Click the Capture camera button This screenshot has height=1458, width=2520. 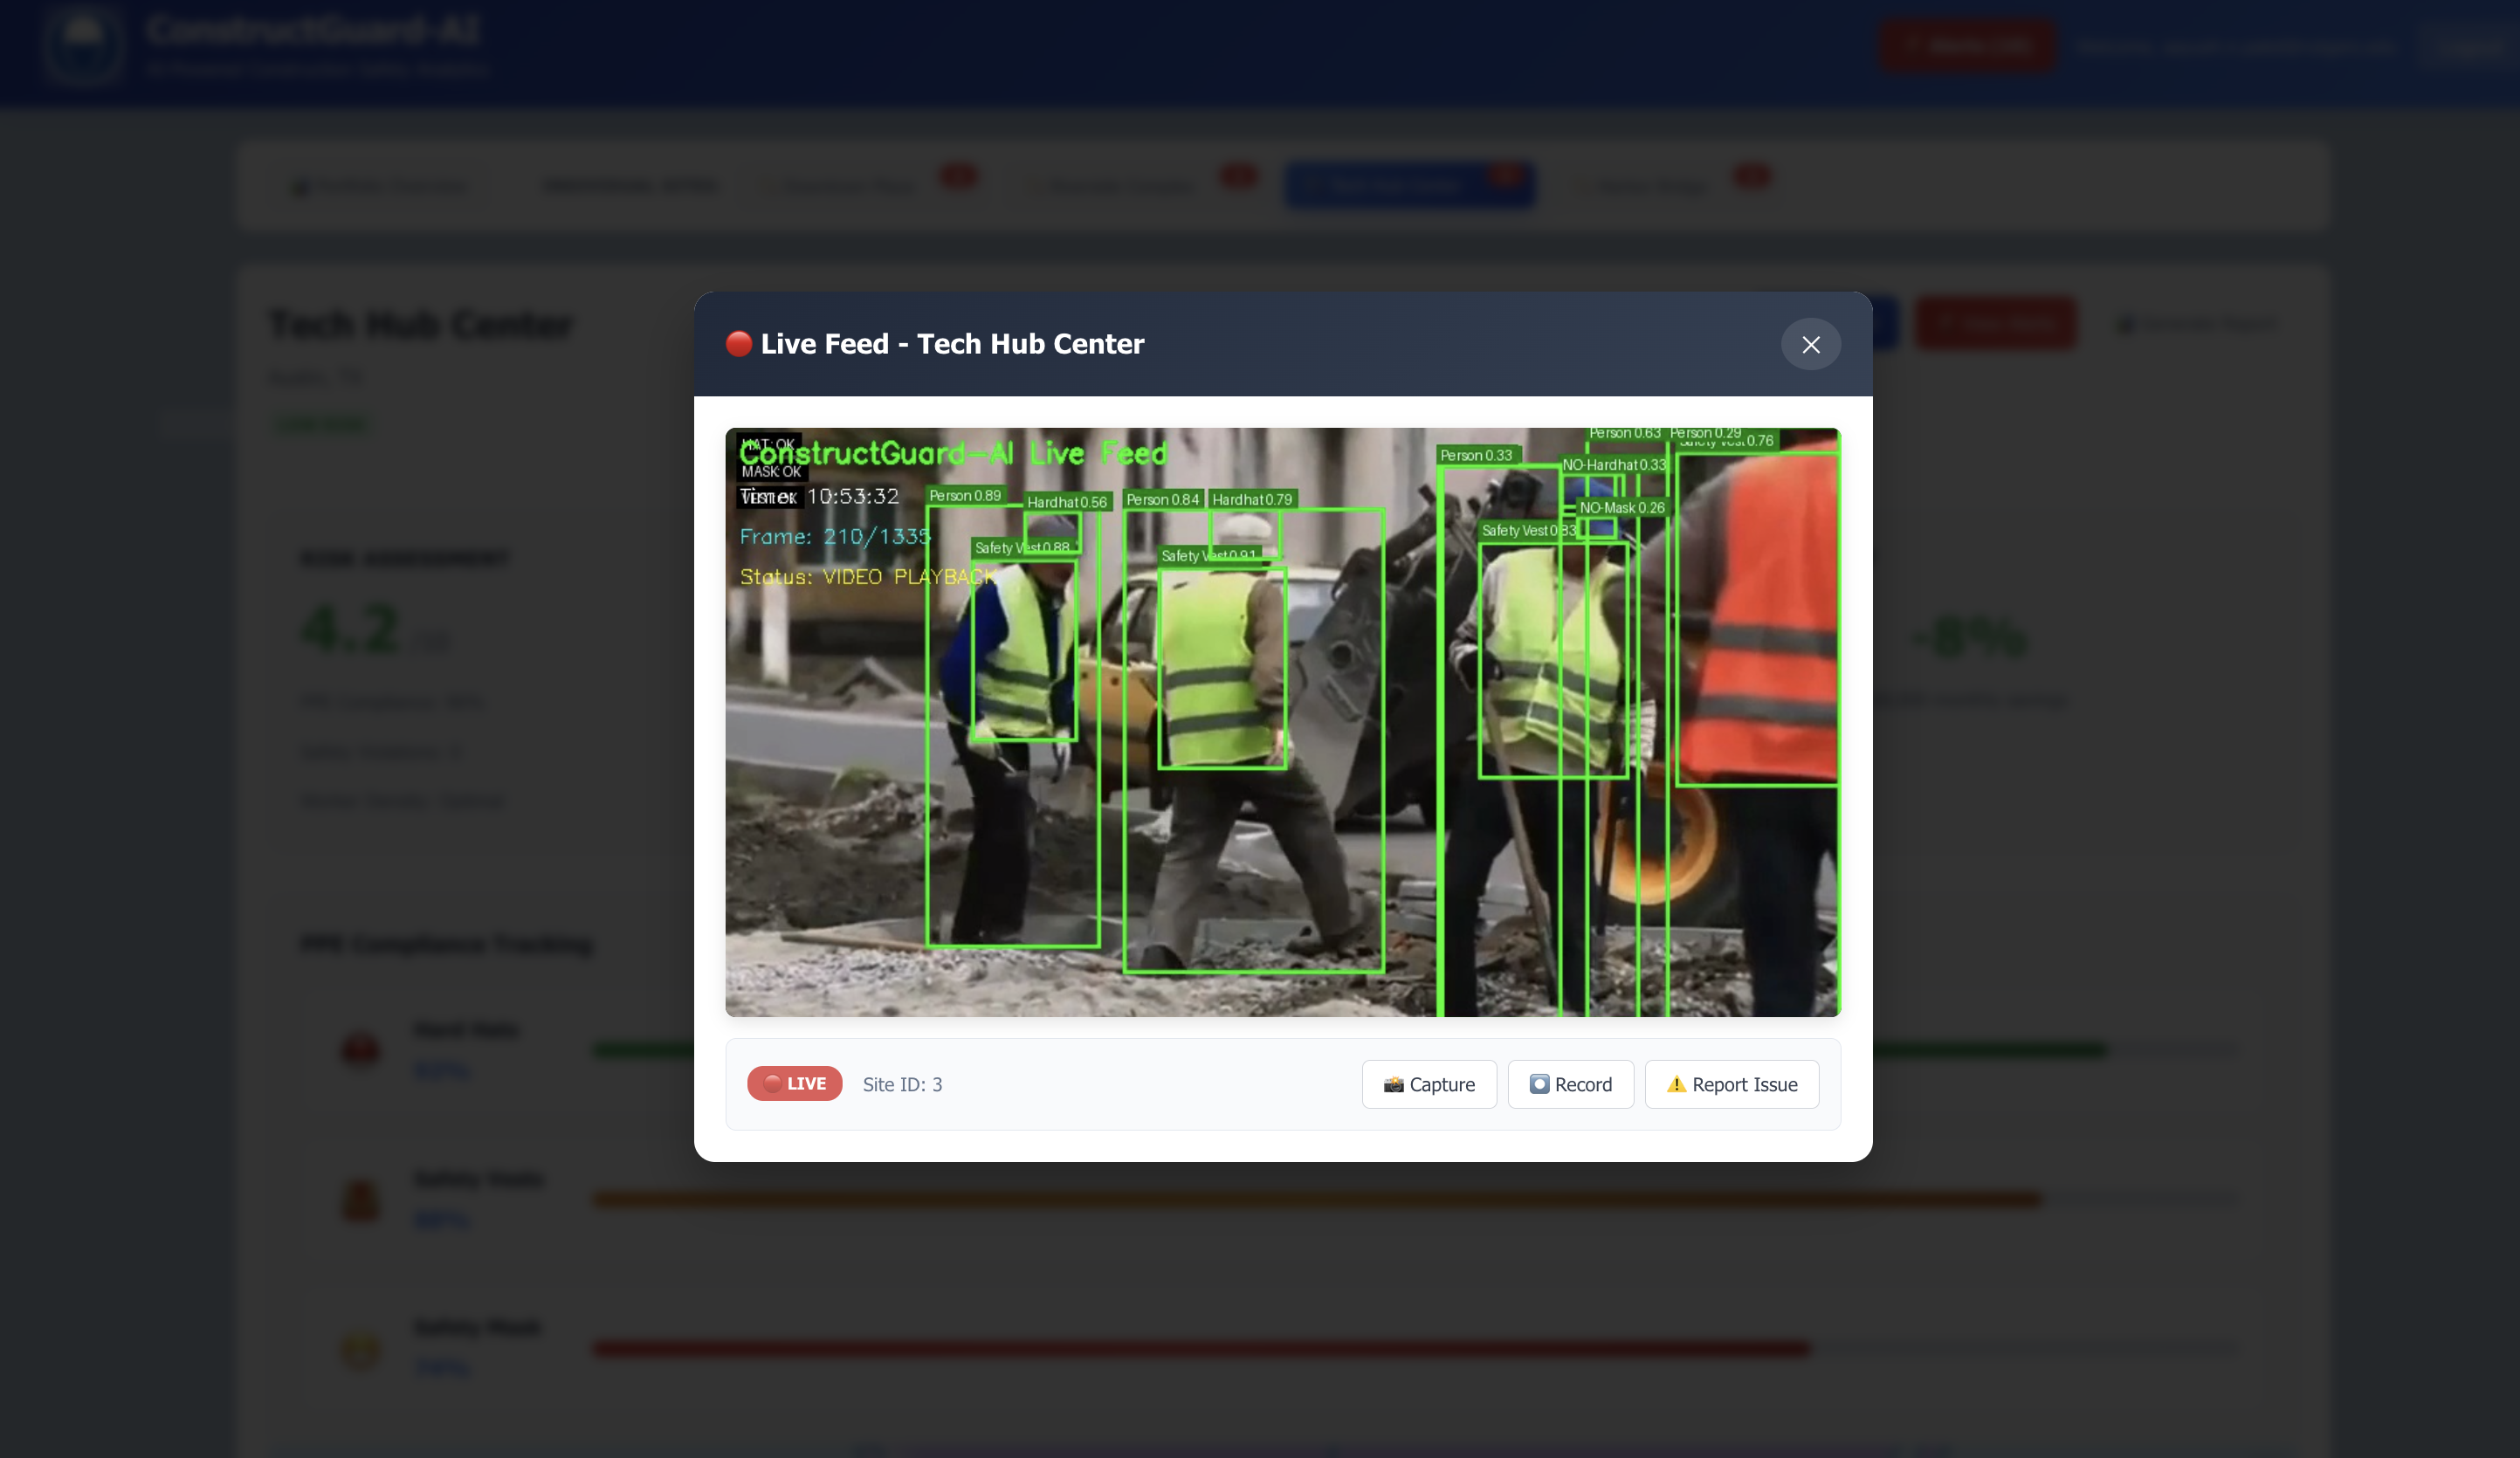[1429, 1084]
